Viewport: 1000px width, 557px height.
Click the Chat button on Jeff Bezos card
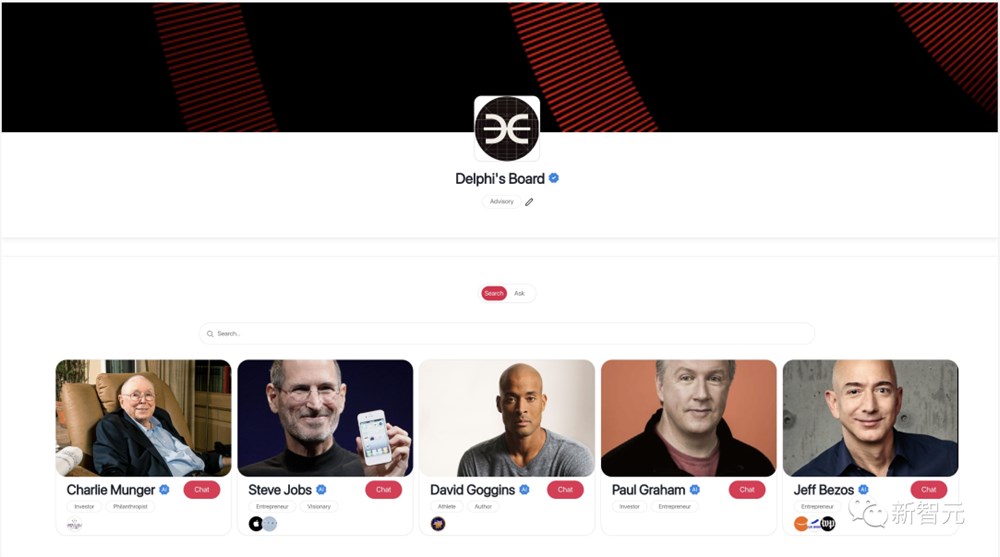coord(929,489)
